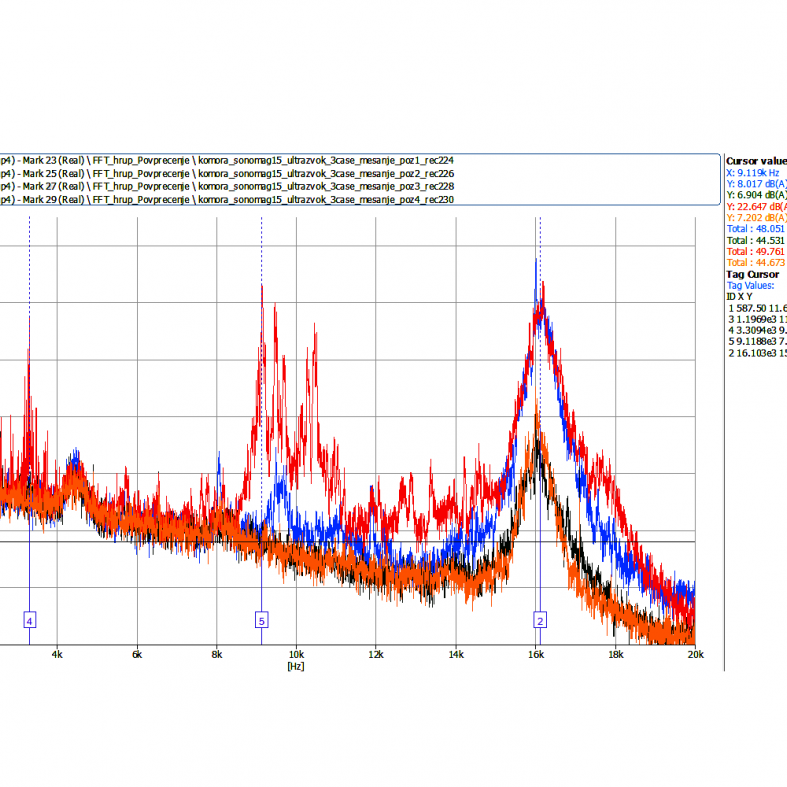Viewport: 787px width, 787px height.
Task: Click tag marker 5 near 9 kHz
Action: click(x=261, y=621)
